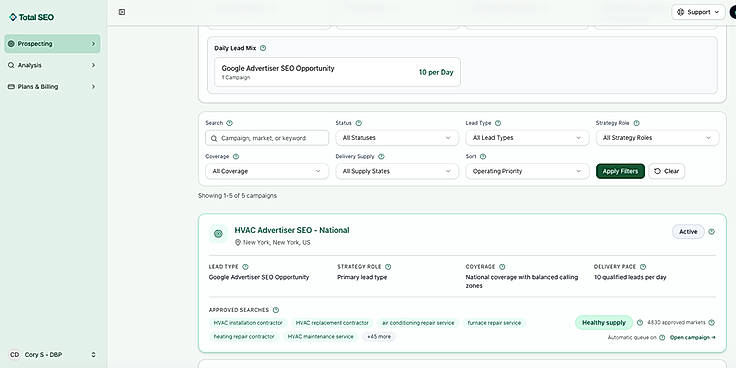Click the CD avatar initials in sidebar
736x368 pixels.
coord(15,355)
